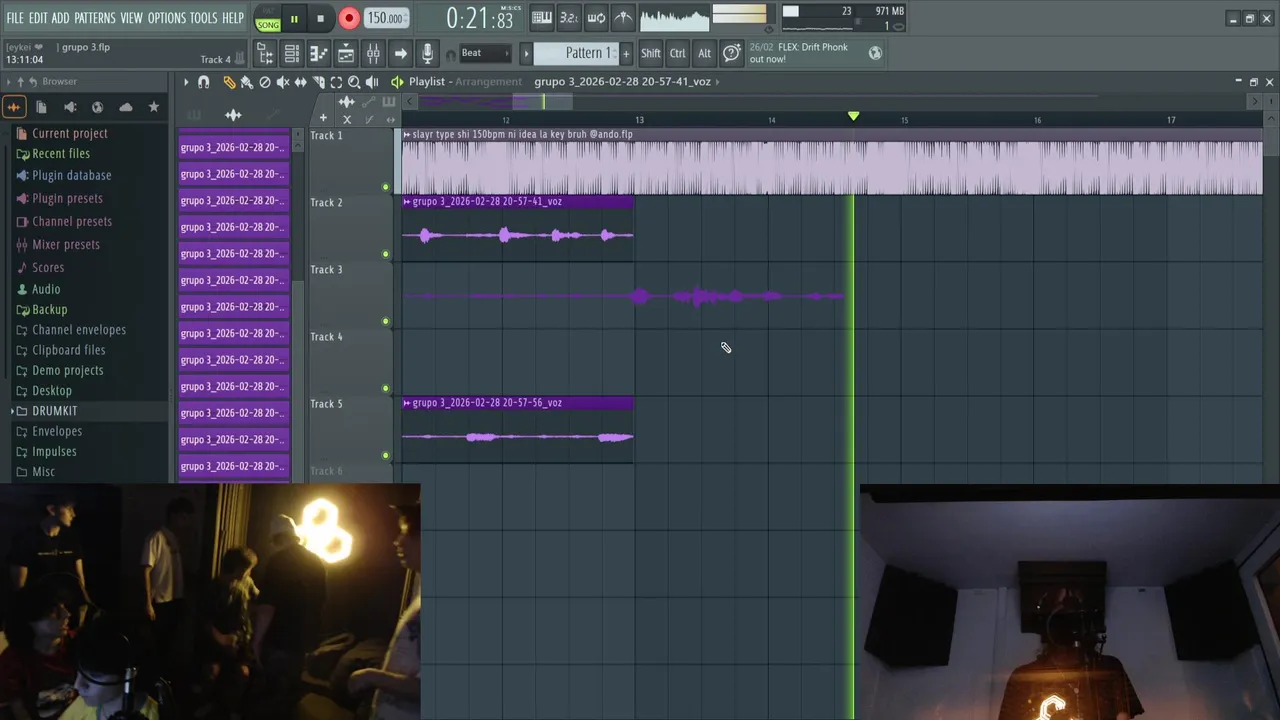
Task: Click the 0:21:83 time display
Action: point(479,18)
